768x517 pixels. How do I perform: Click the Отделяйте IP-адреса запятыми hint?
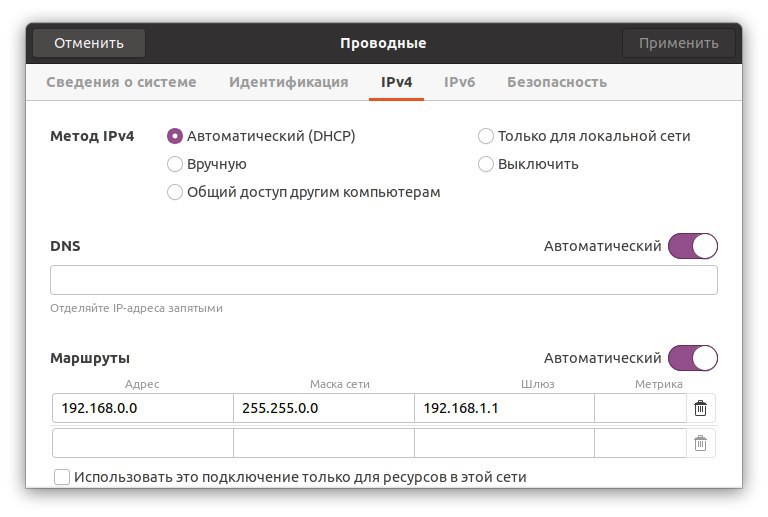136,308
